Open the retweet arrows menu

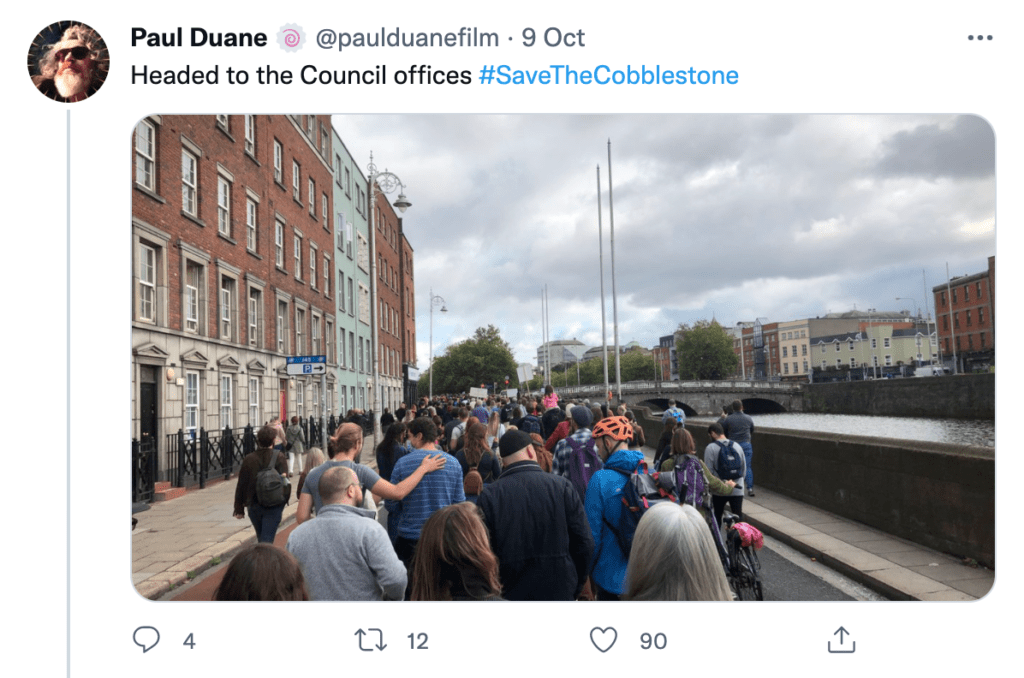[x=370, y=640]
